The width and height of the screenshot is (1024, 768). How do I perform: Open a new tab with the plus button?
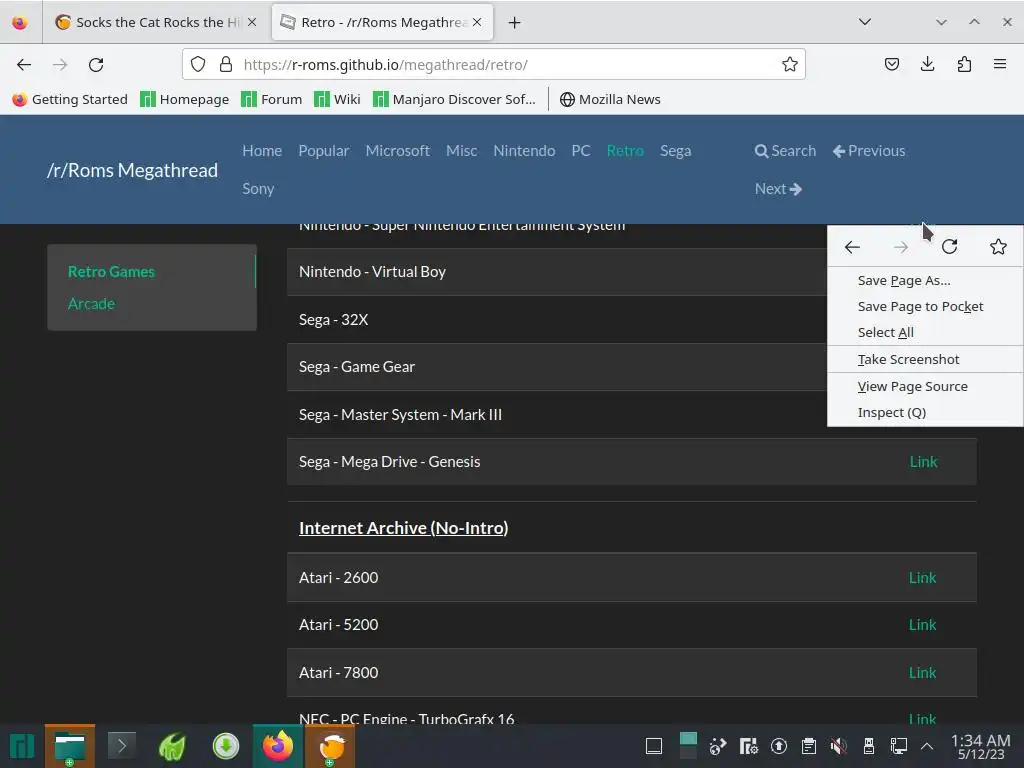tap(515, 23)
